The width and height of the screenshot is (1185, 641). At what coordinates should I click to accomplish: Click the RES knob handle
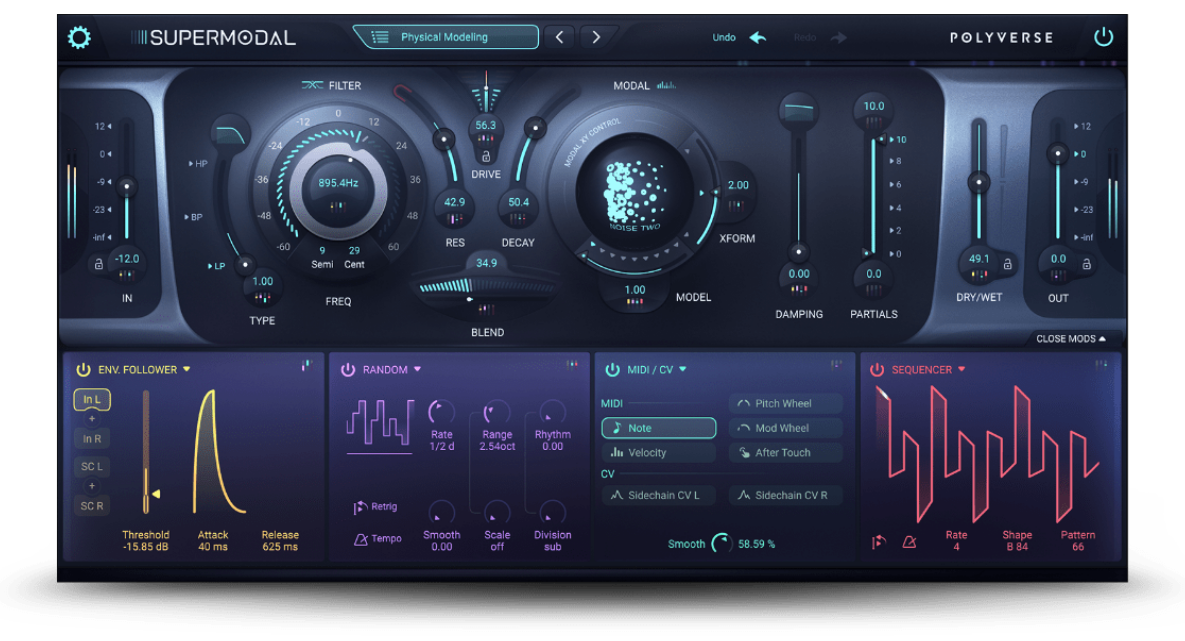[444, 139]
